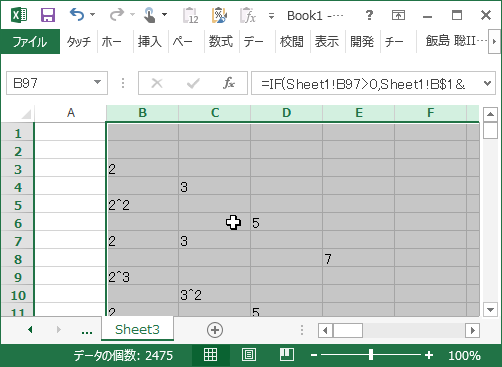Select column D header
This screenshot has width=502, height=367.
(286, 113)
